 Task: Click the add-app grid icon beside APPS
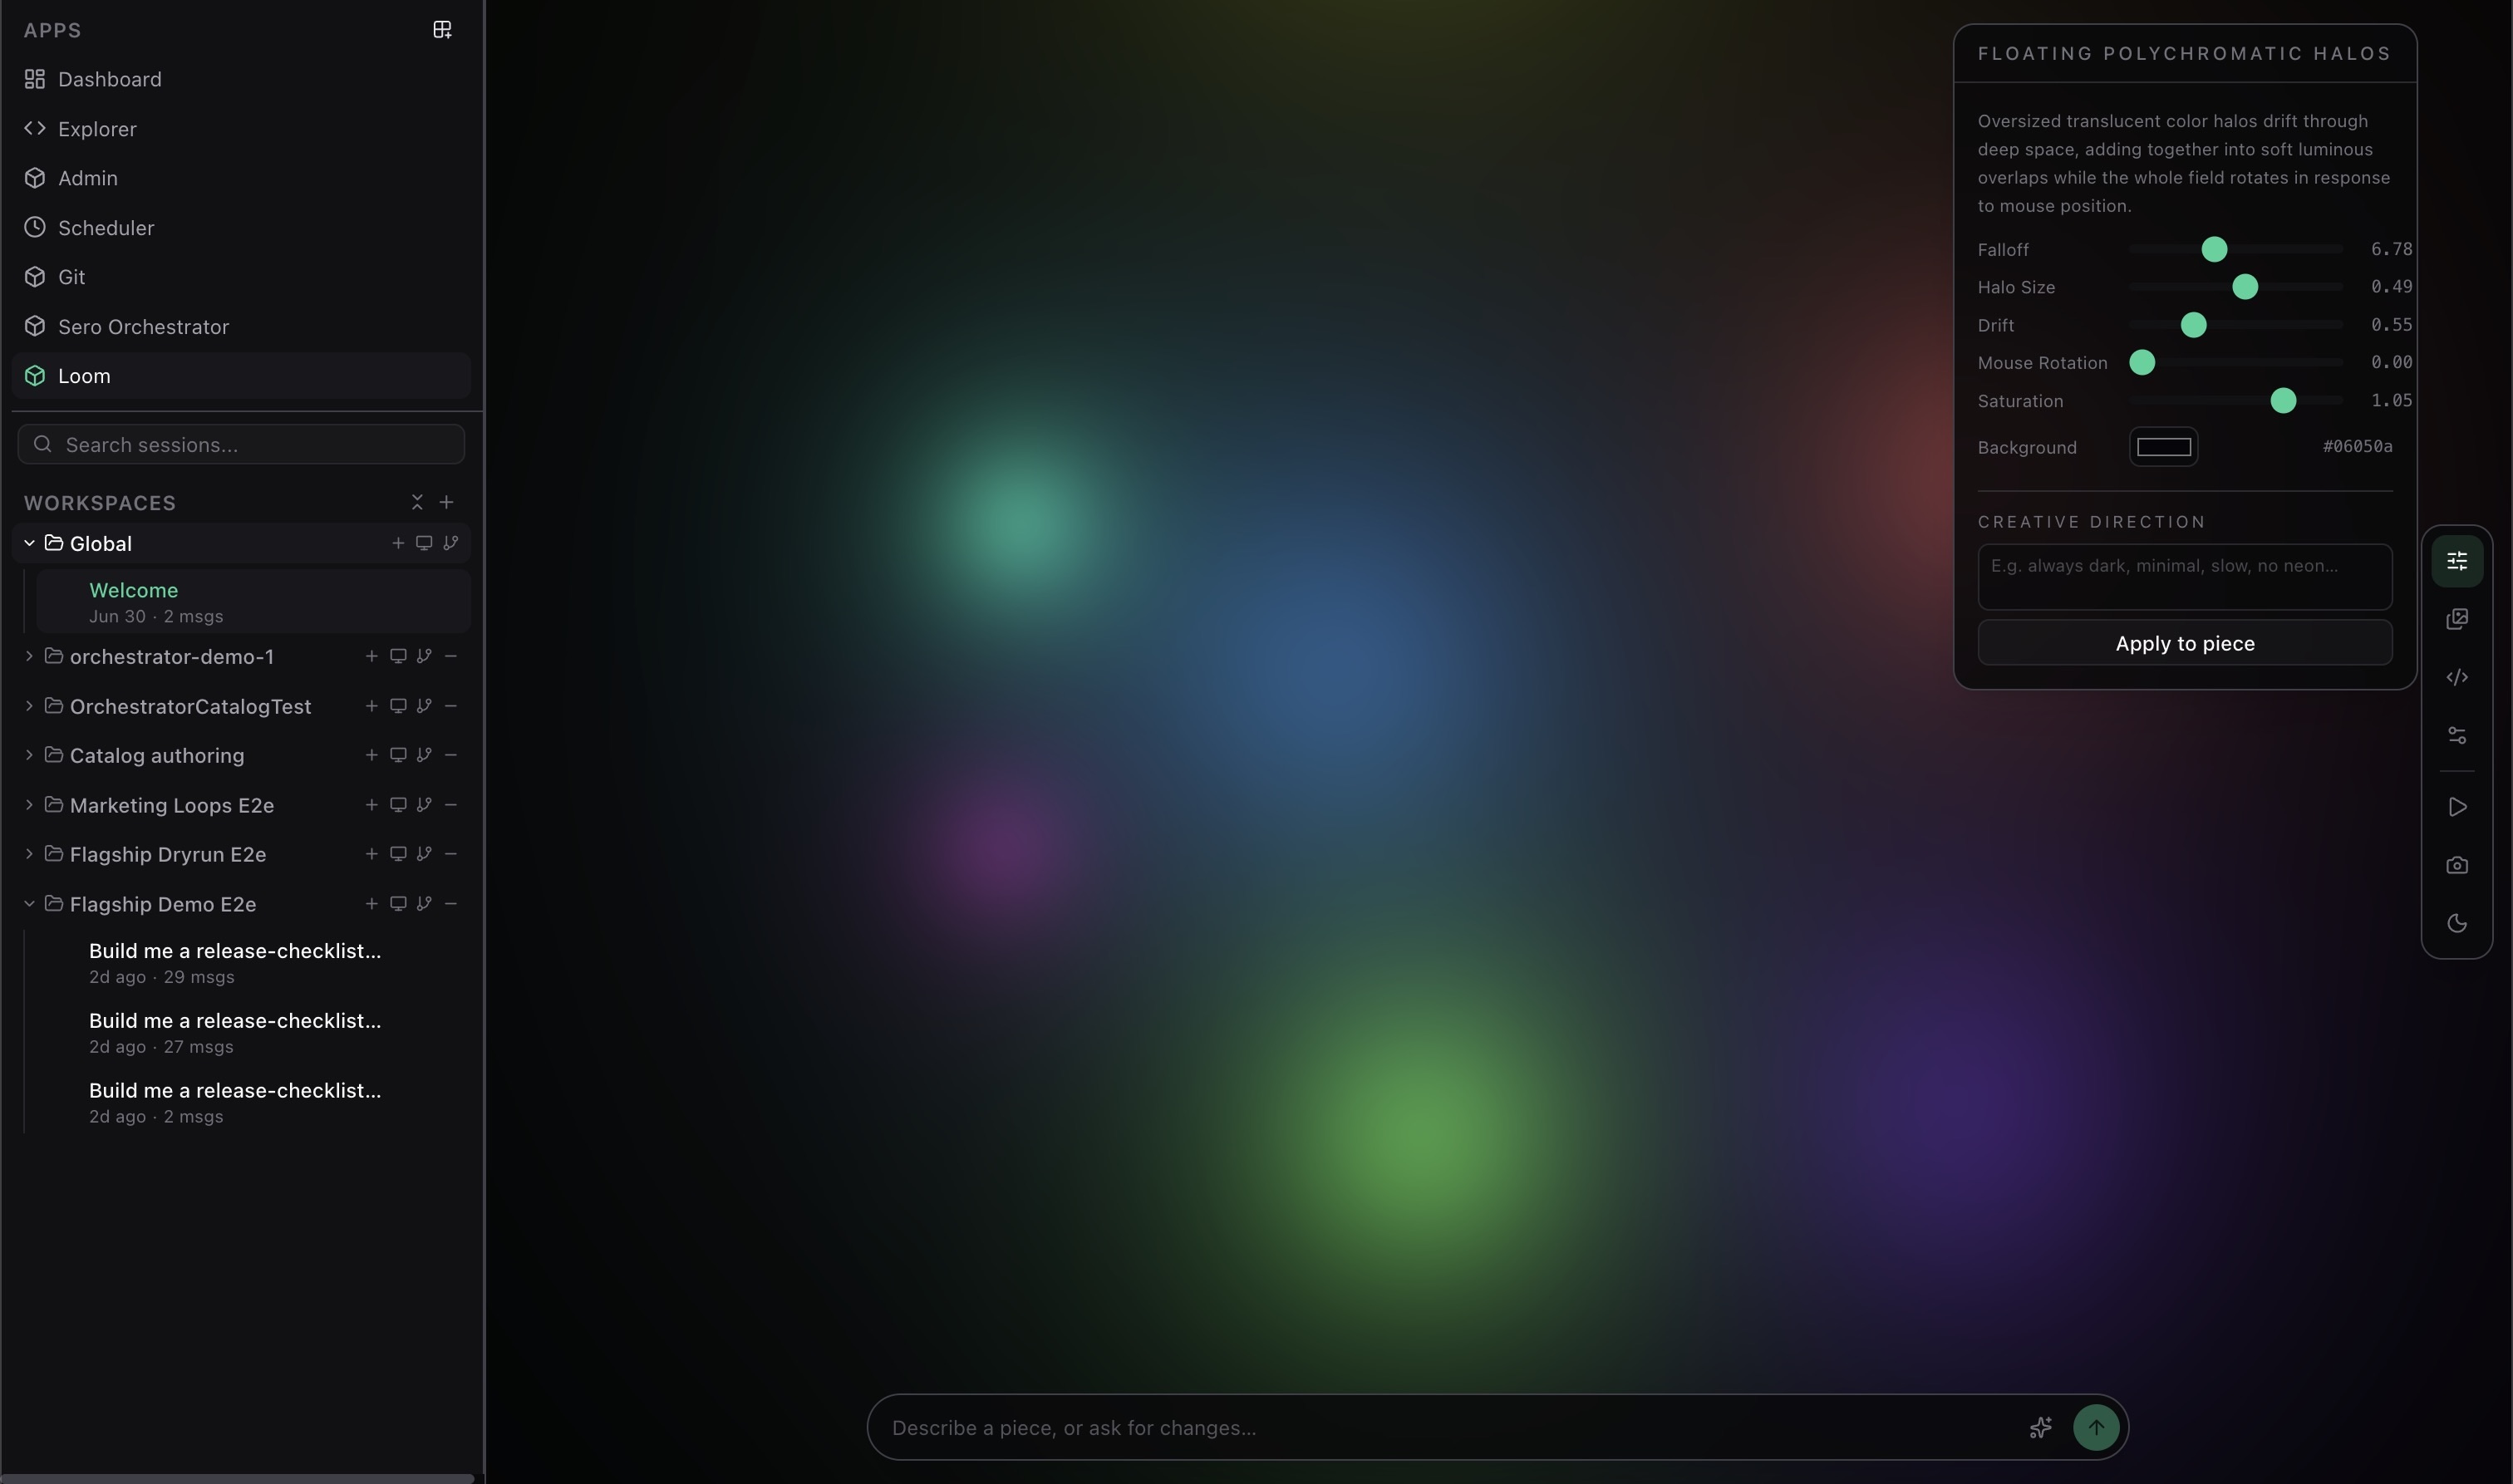pos(442,30)
